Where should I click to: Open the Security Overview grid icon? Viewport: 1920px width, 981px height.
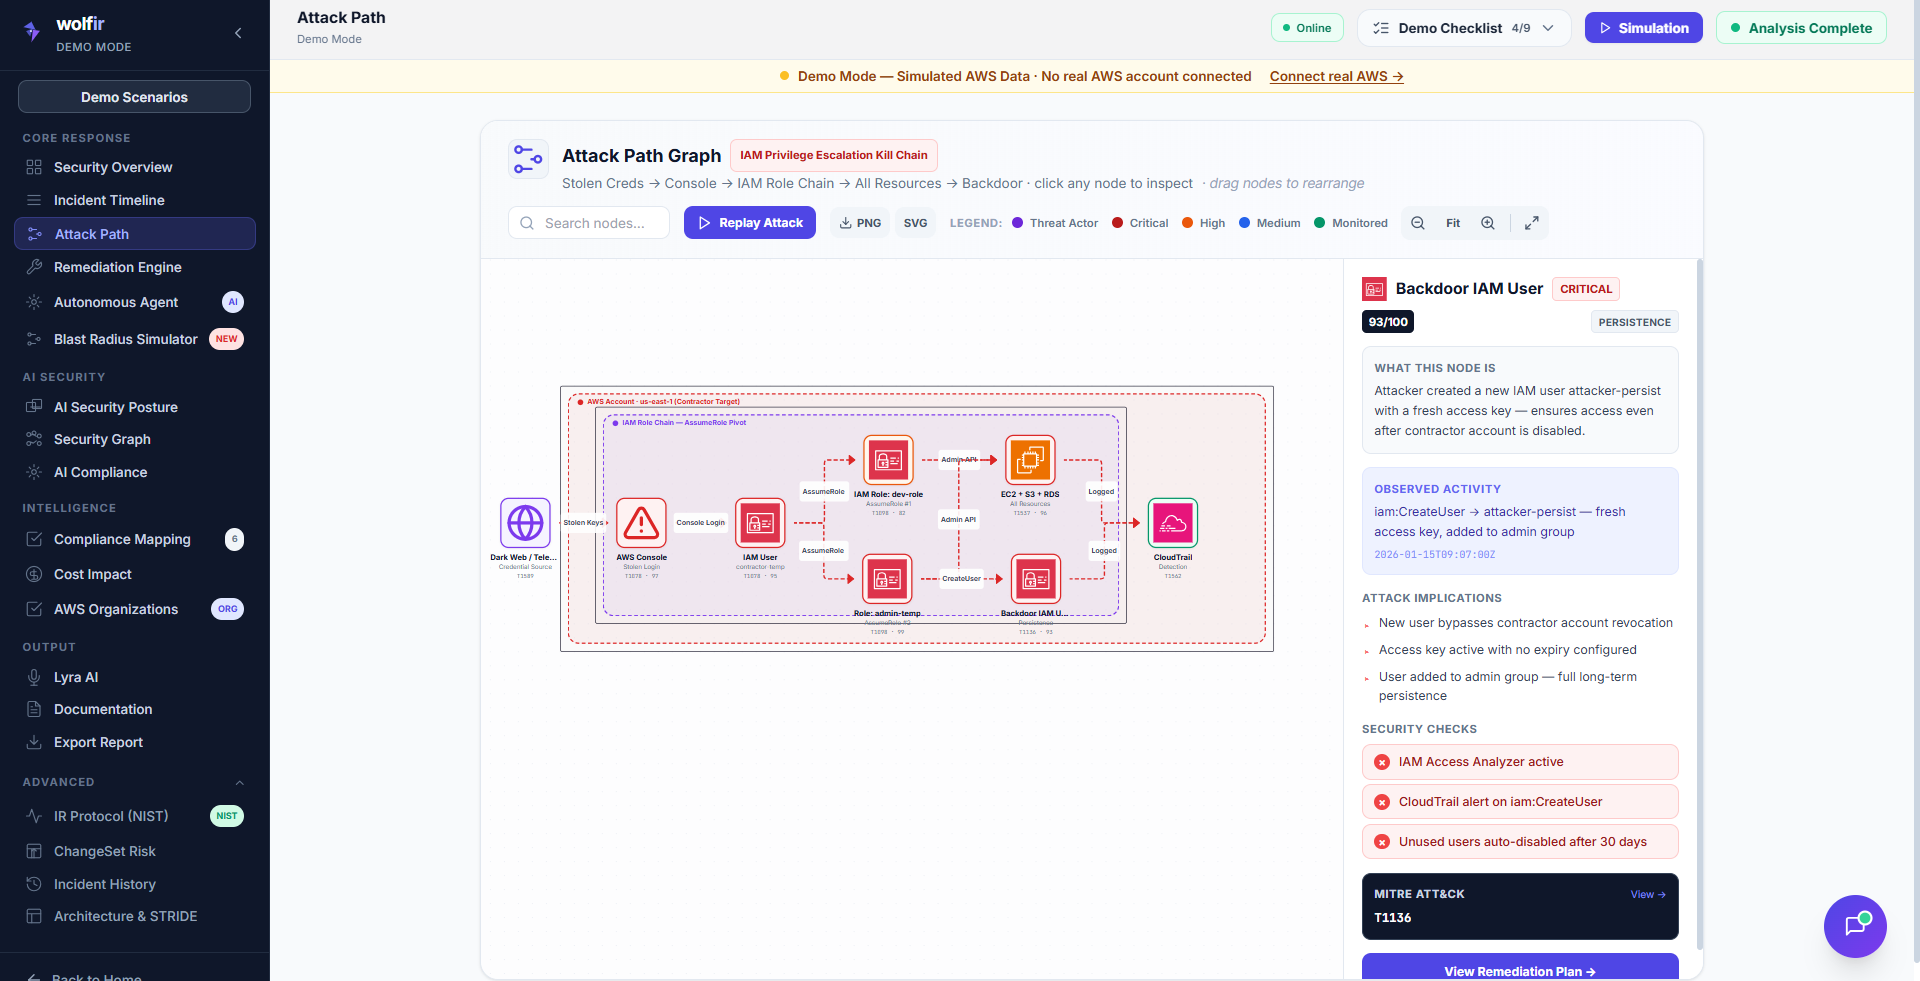click(x=34, y=167)
